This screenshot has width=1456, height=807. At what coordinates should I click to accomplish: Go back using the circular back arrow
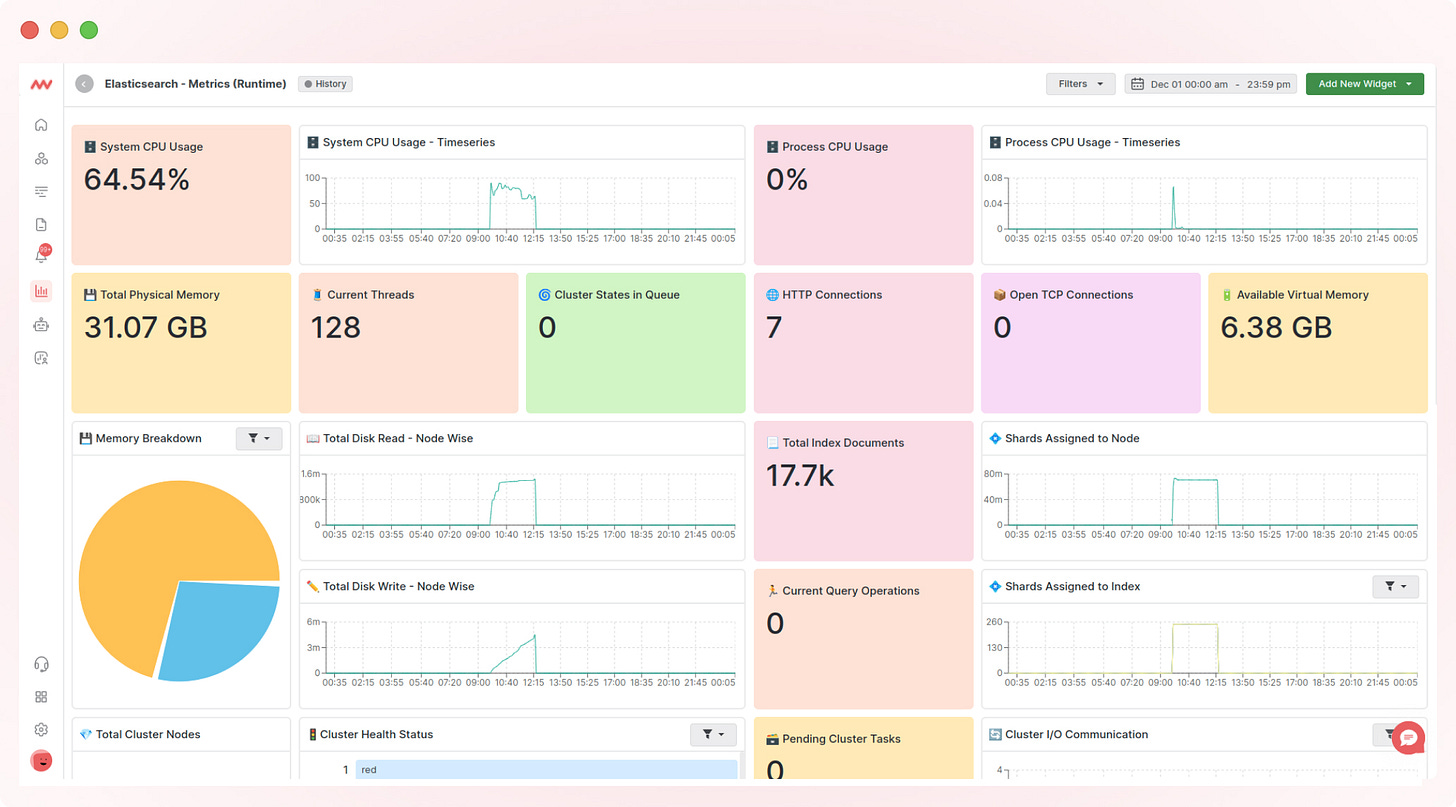tap(84, 84)
